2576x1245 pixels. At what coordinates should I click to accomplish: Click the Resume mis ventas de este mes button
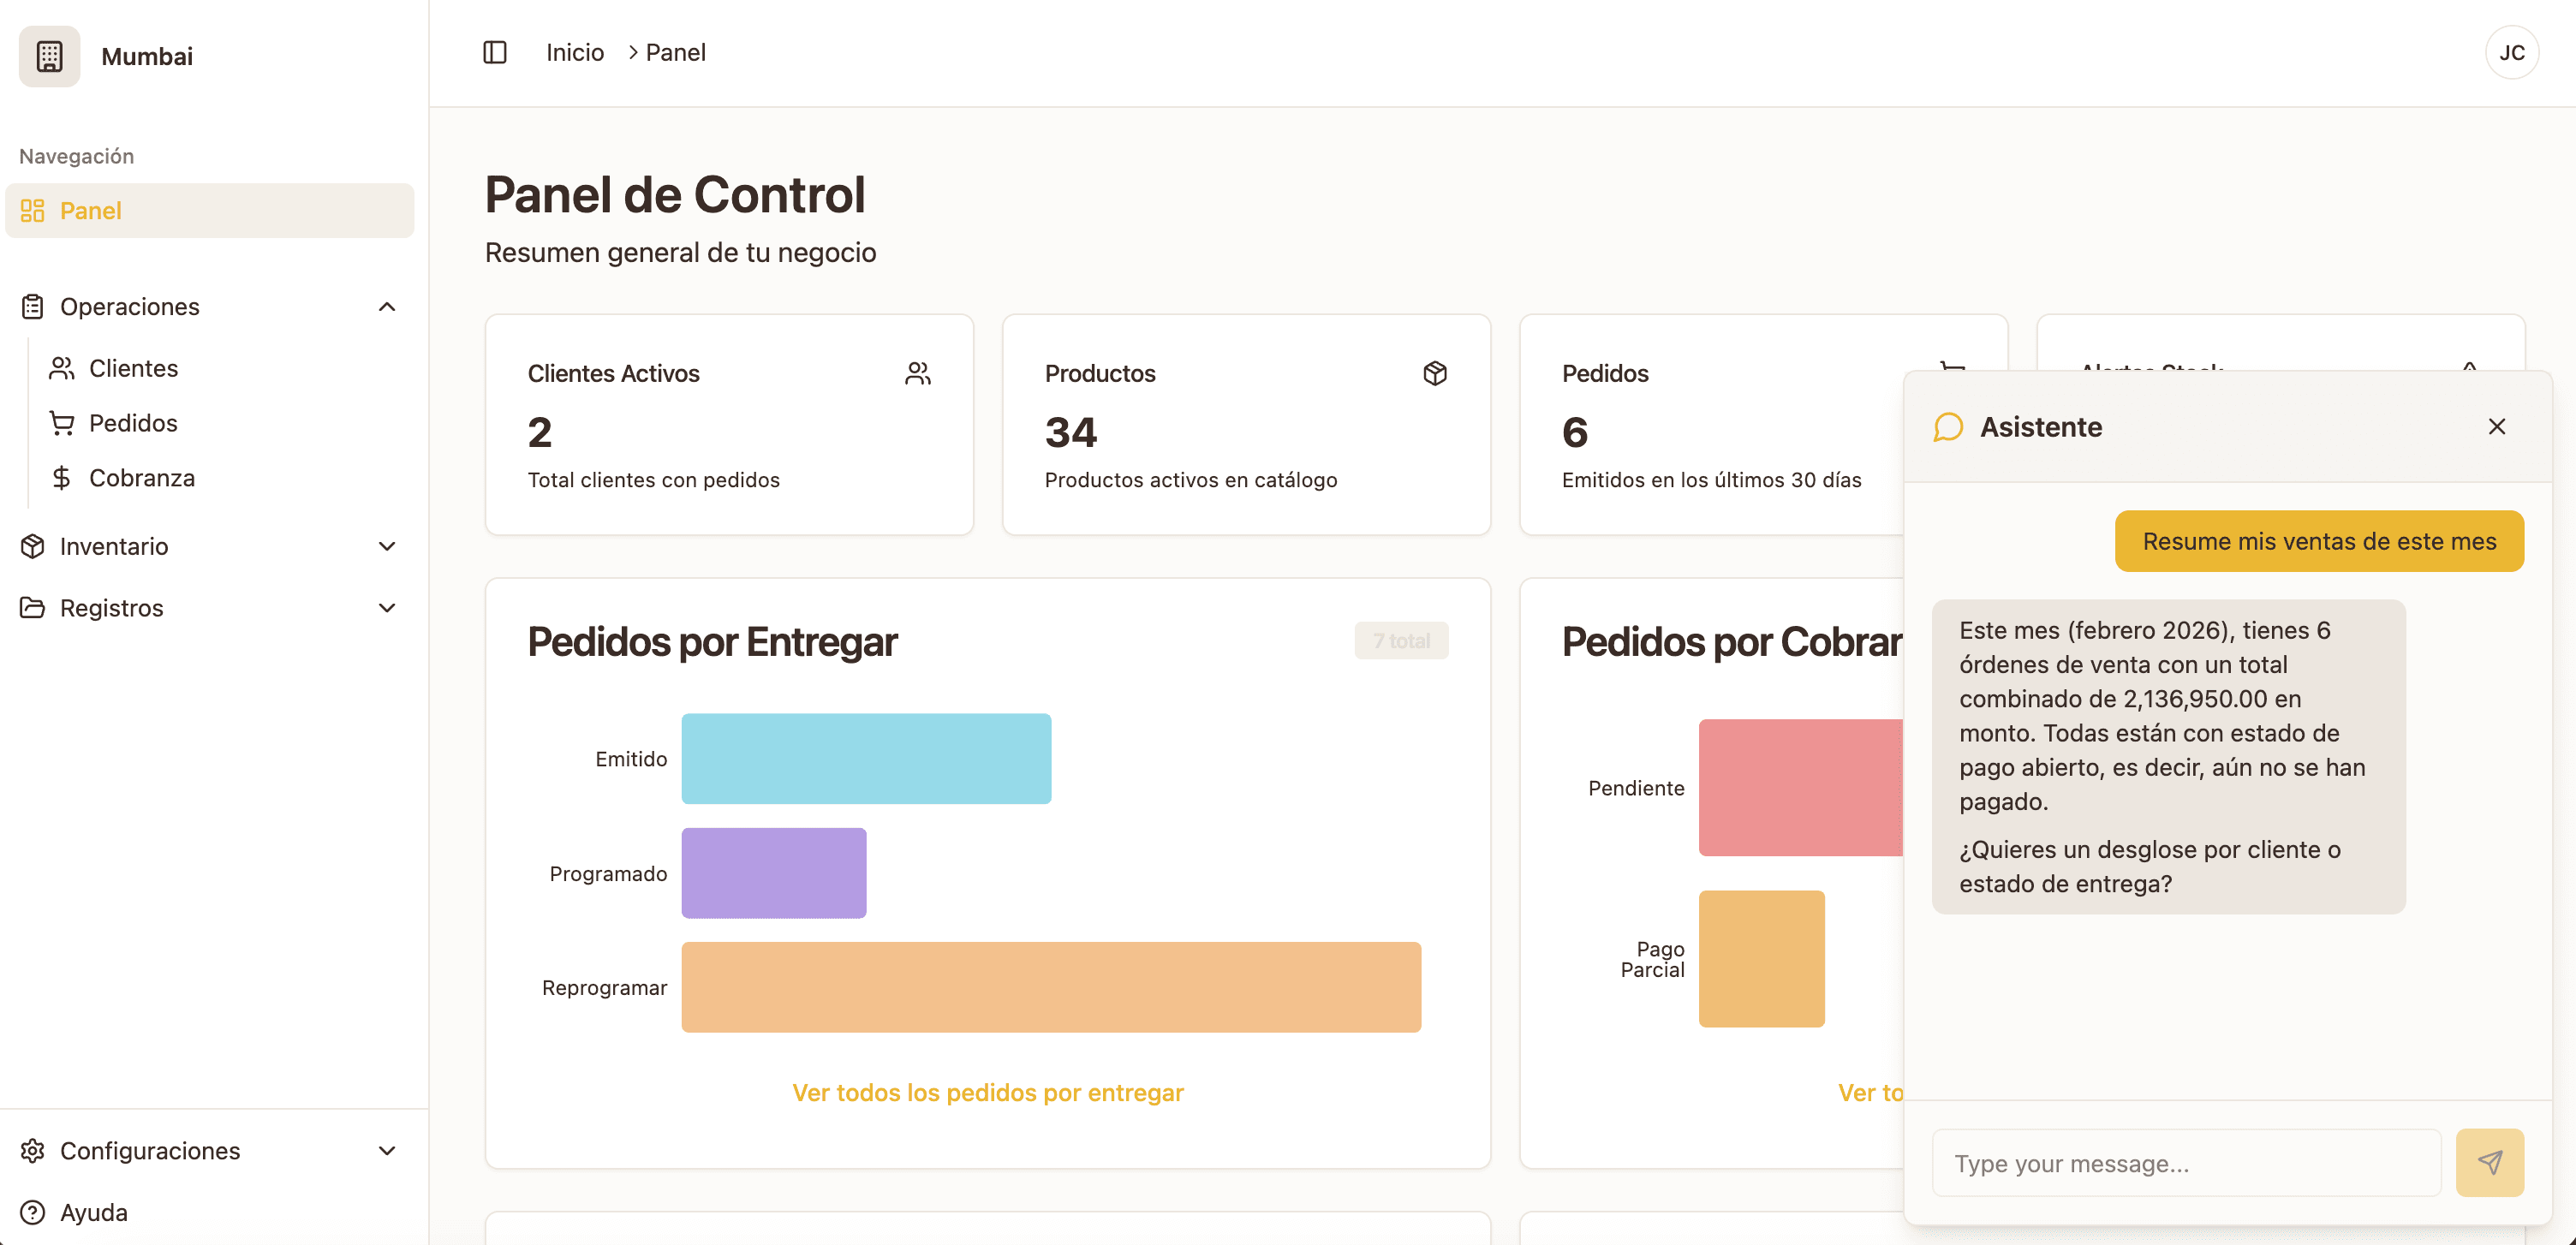tap(2318, 540)
